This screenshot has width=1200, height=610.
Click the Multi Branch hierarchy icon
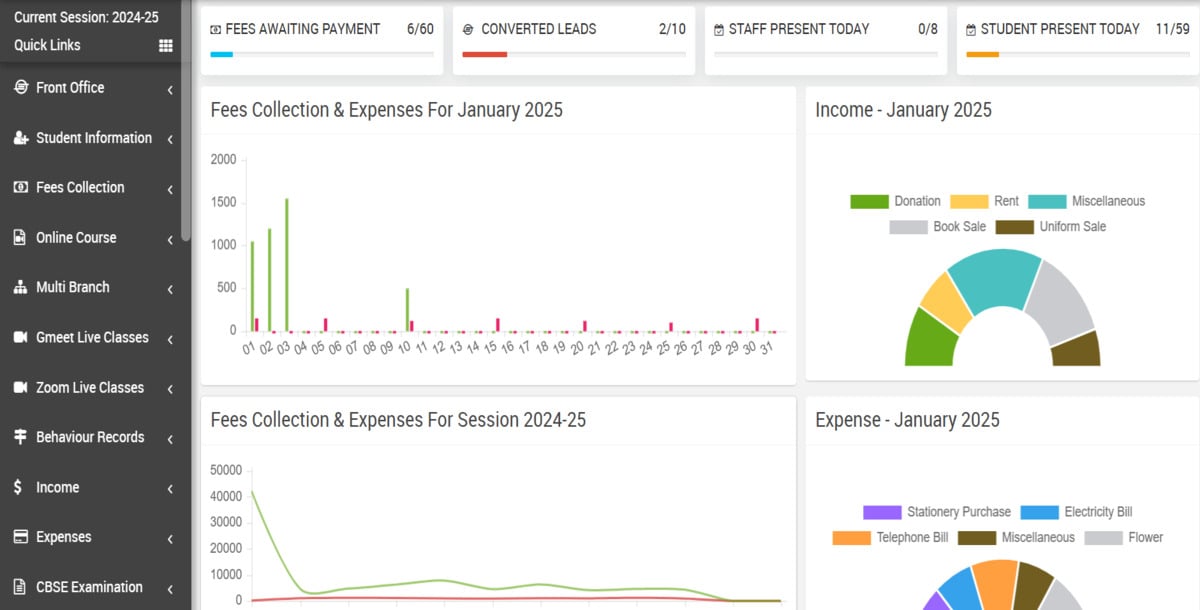pyautogui.click(x=20, y=288)
